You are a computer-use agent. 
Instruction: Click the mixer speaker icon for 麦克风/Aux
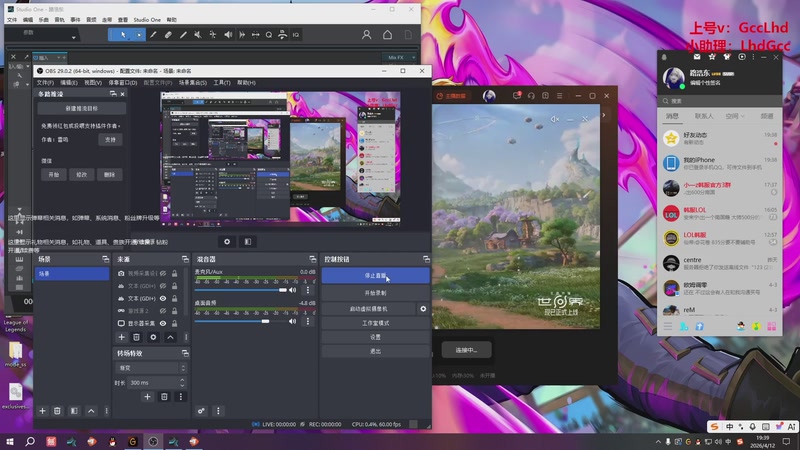293,290
